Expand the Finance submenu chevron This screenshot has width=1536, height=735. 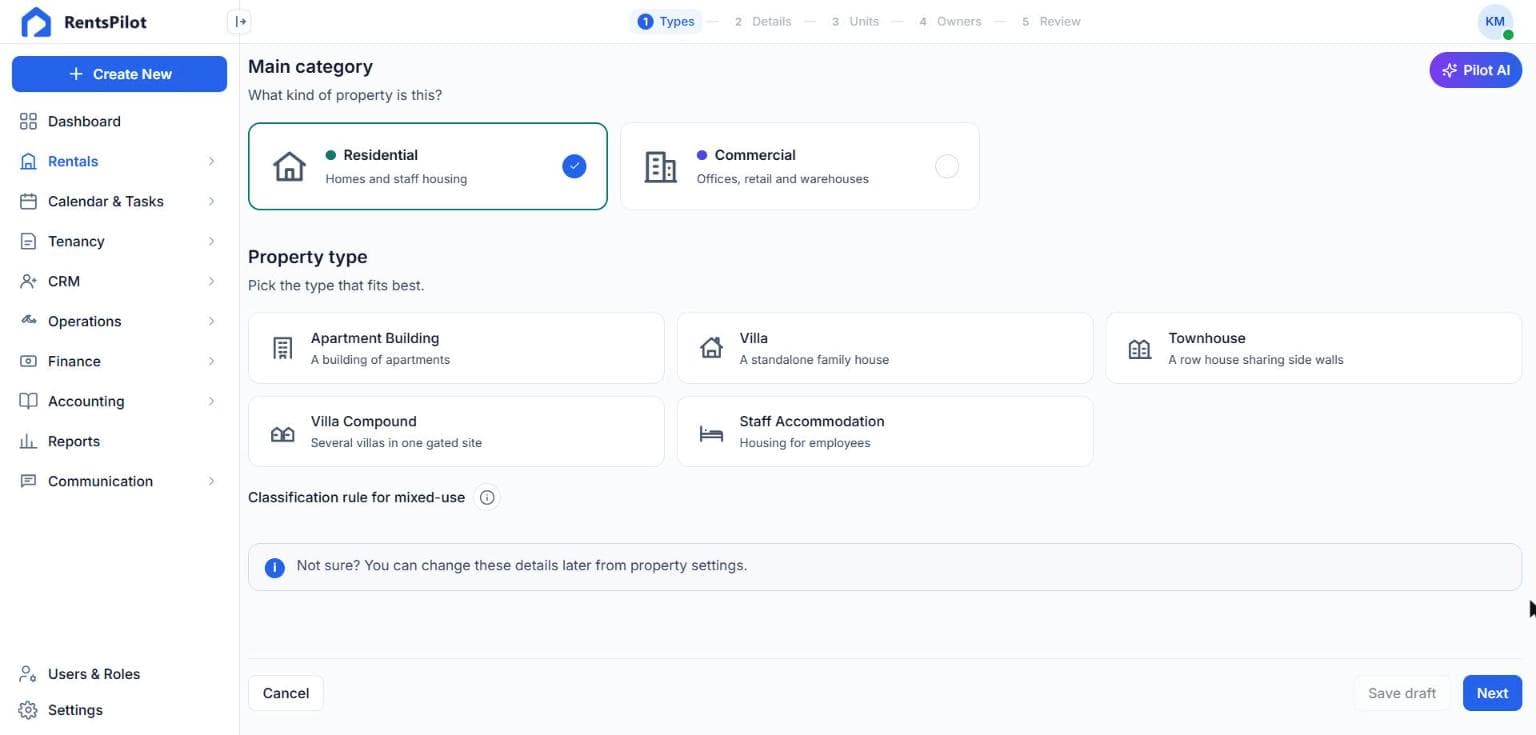click(x=211, y=361)
